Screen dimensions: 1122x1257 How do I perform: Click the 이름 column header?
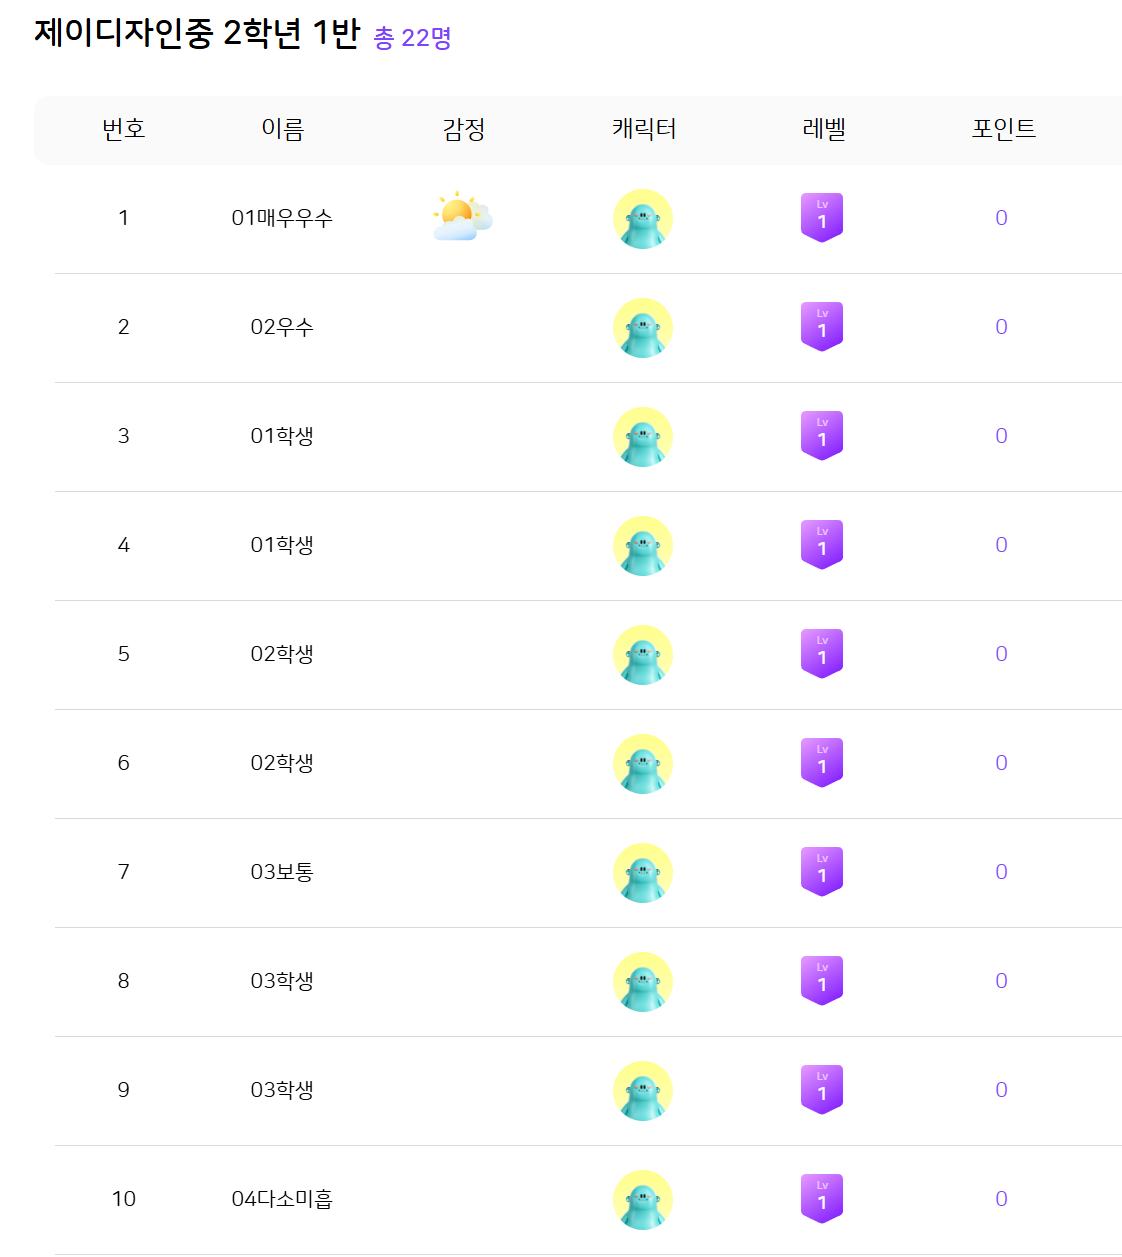283,129
